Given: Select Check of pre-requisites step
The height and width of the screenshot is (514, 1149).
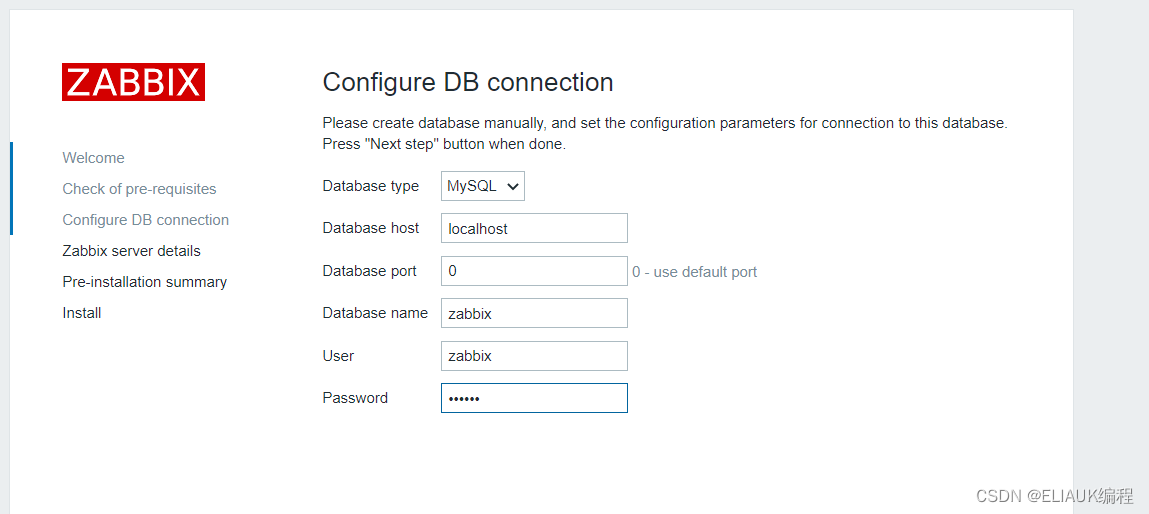Looking at the screenshot, I should click(139, 189).
